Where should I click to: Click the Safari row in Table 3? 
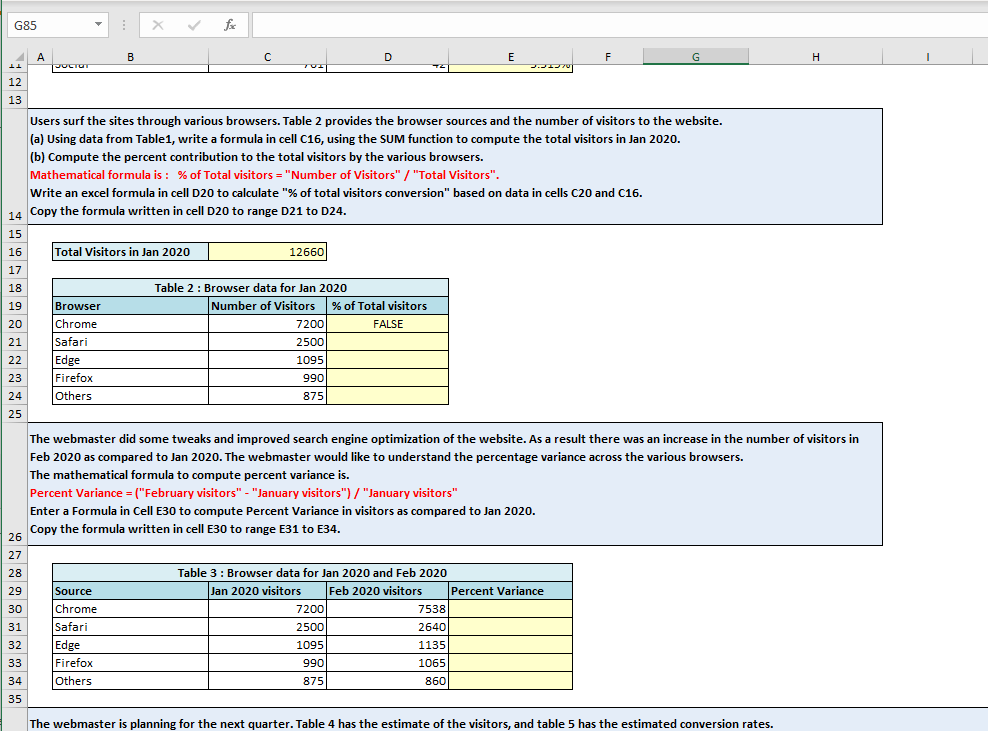130,627
